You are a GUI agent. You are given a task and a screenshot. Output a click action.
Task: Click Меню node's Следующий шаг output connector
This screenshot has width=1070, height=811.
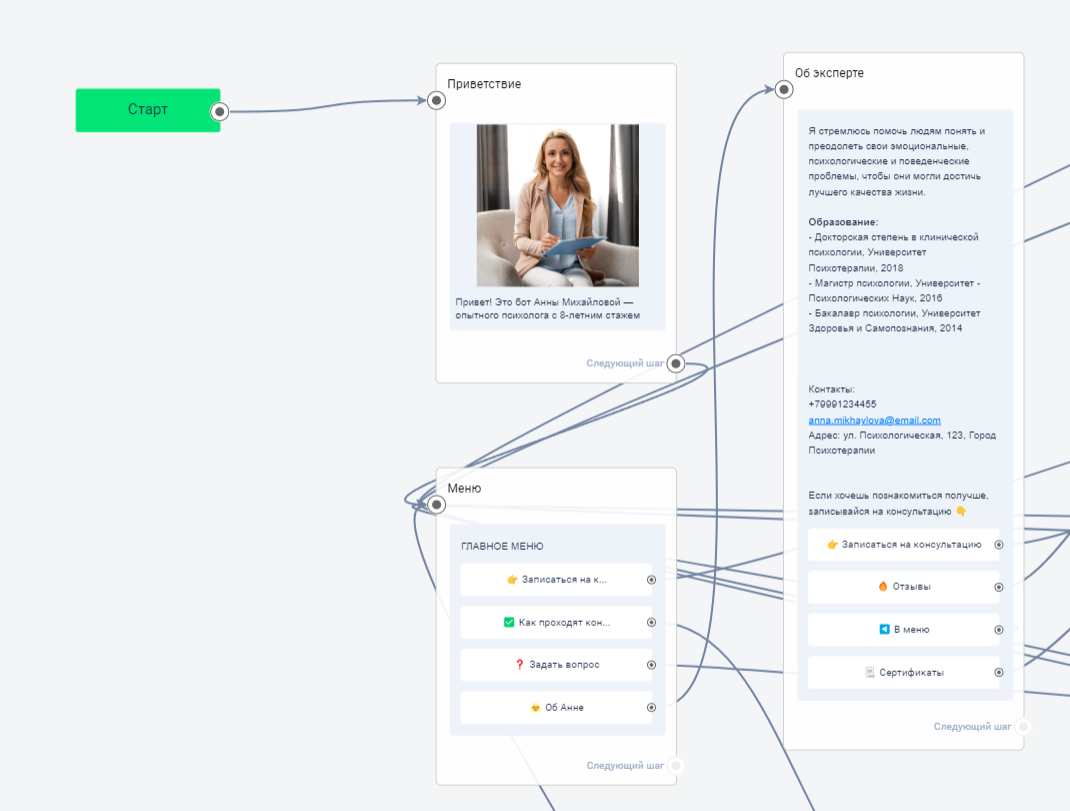[x=676, y=766]
